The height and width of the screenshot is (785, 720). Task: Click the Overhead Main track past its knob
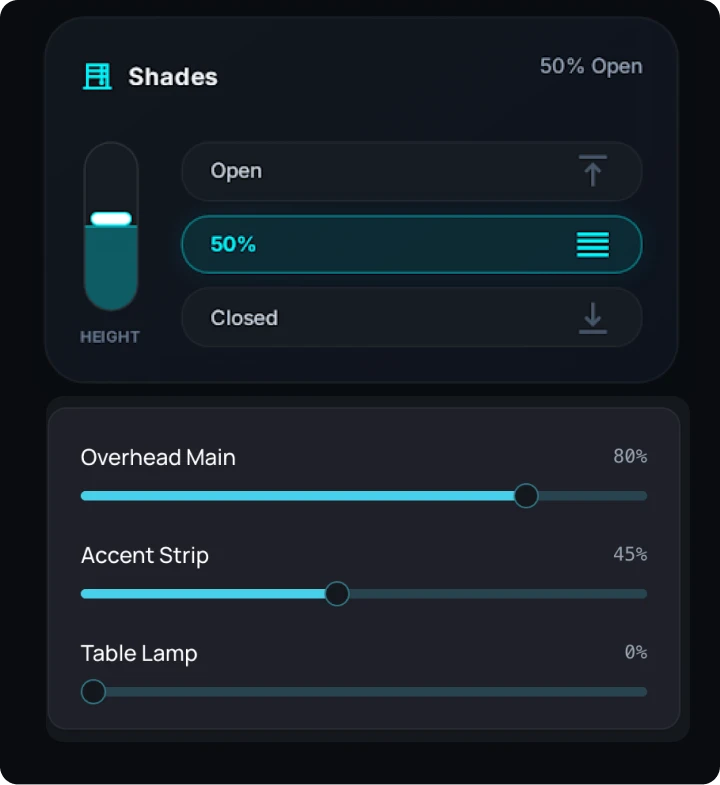[x=593, y=496]
